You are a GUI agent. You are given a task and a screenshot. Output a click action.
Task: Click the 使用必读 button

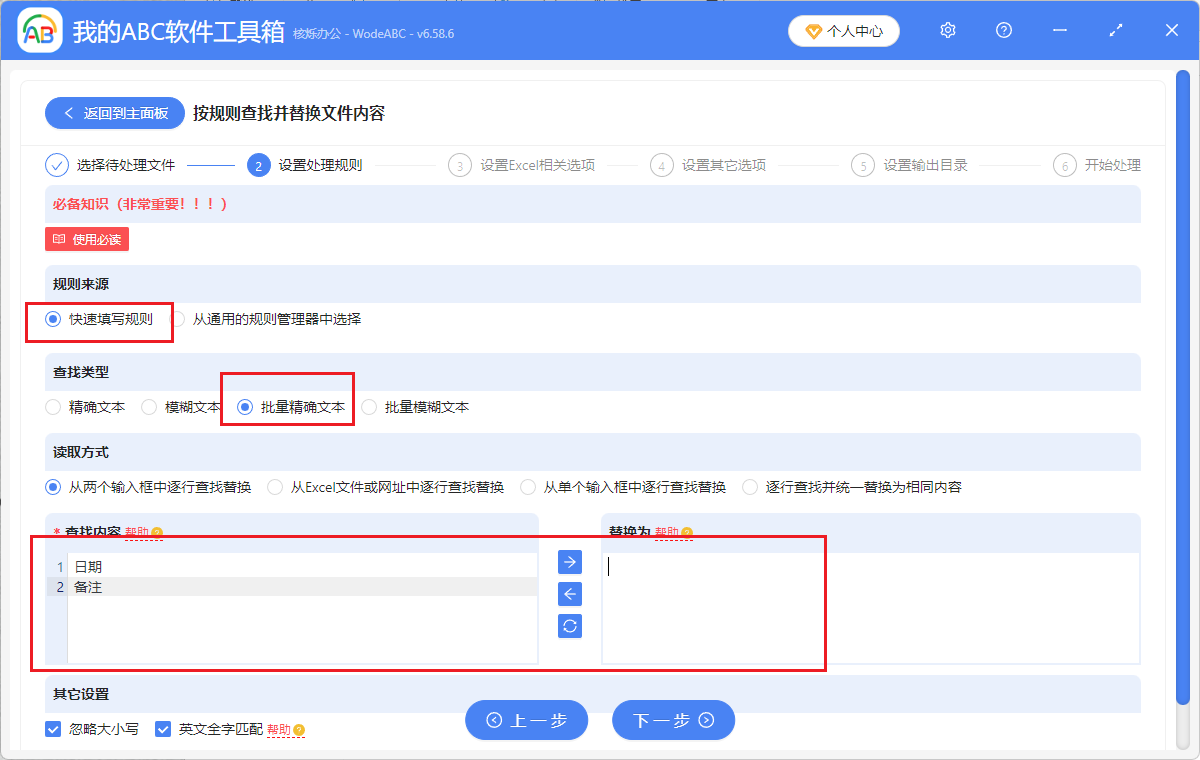(86, 238)
